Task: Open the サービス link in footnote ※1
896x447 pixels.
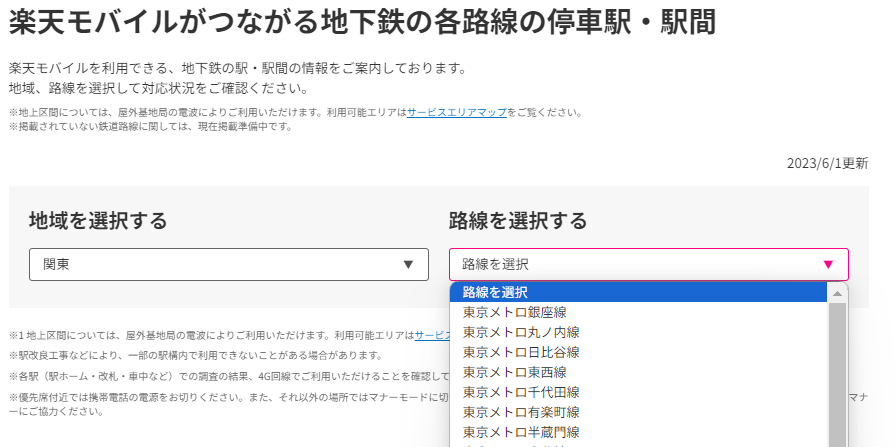Action: point(432,335)
